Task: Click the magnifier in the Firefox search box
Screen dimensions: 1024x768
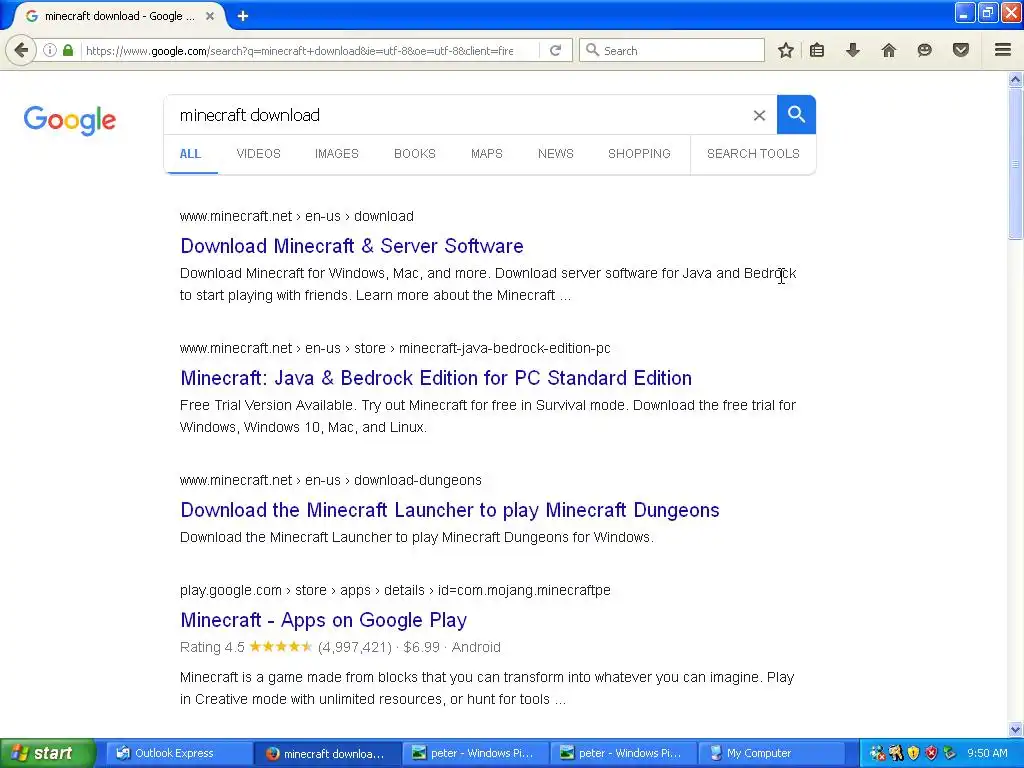Action: pos(592,50)
